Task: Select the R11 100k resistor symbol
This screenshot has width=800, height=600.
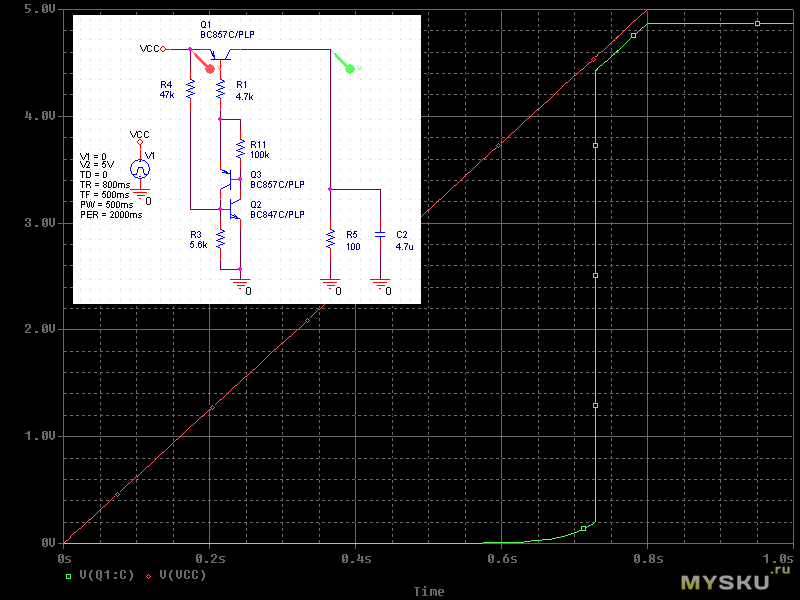Action: click(x=240, y=149)
